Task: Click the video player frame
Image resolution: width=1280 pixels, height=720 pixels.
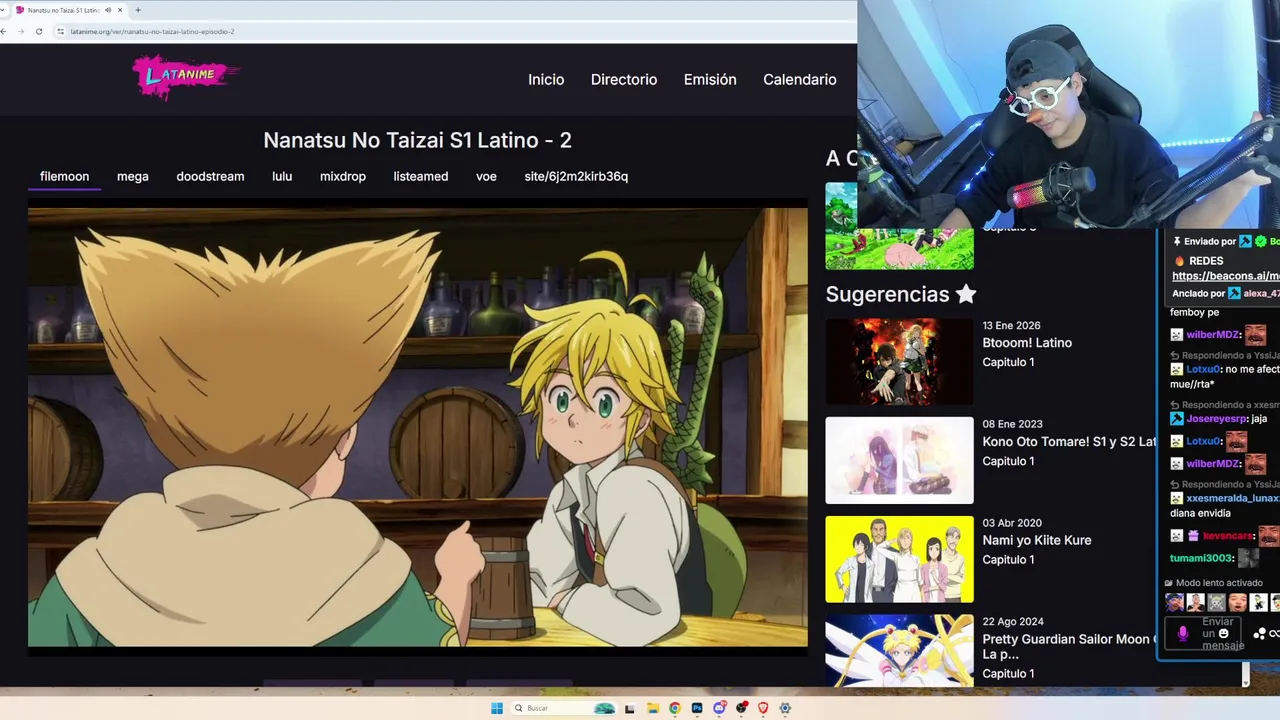Action: point(417,427)
